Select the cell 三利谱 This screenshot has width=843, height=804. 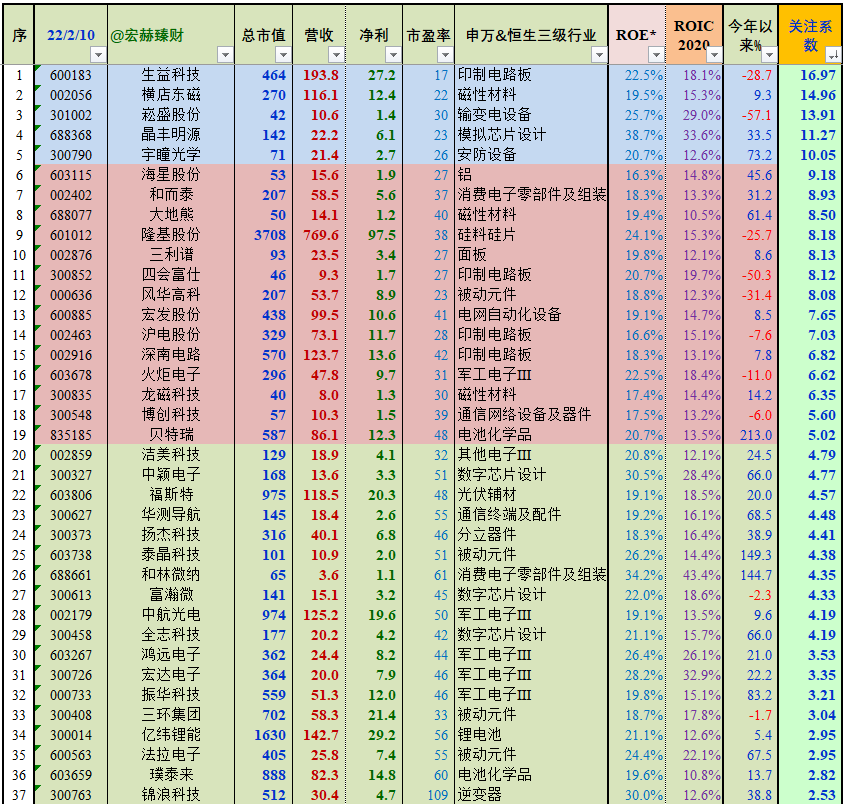(171, 255)
